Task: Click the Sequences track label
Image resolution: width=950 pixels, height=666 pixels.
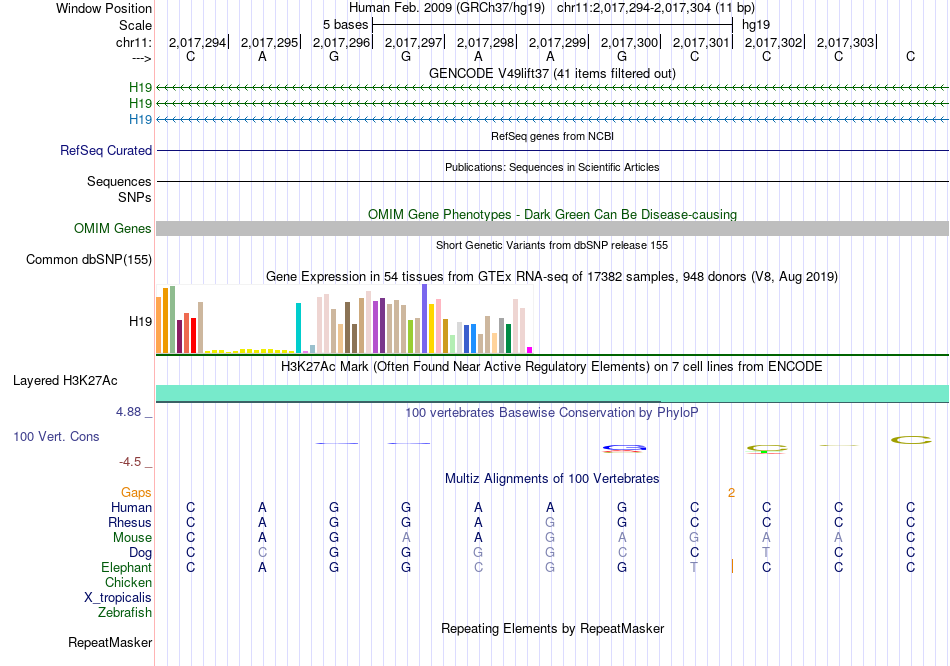Action: click(x=119, y=181)
